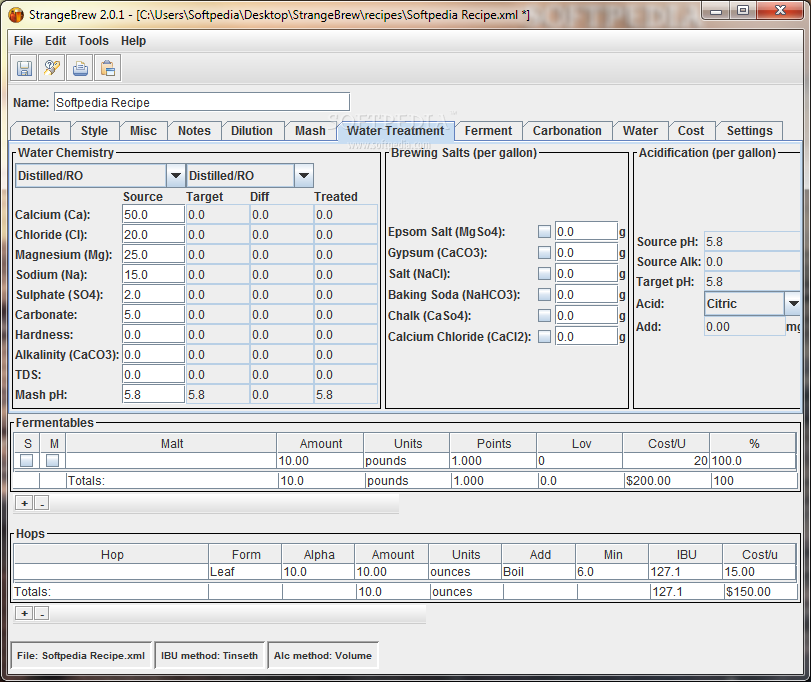Enable the Salt (NaCl) checkbox
811x682 pixels.
click(544, 274)
